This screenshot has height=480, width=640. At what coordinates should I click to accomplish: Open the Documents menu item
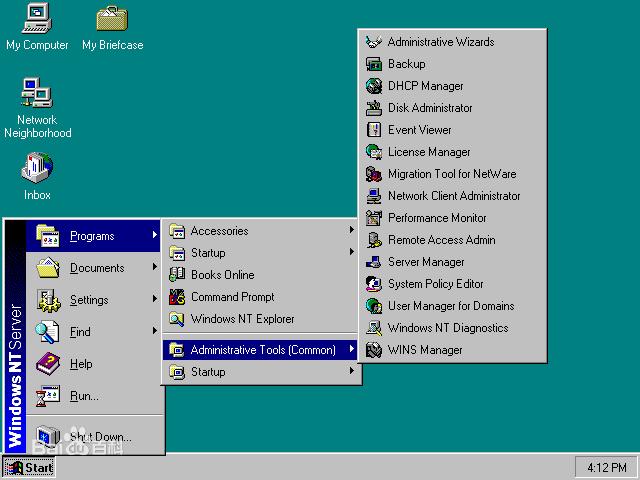(93, 268)
